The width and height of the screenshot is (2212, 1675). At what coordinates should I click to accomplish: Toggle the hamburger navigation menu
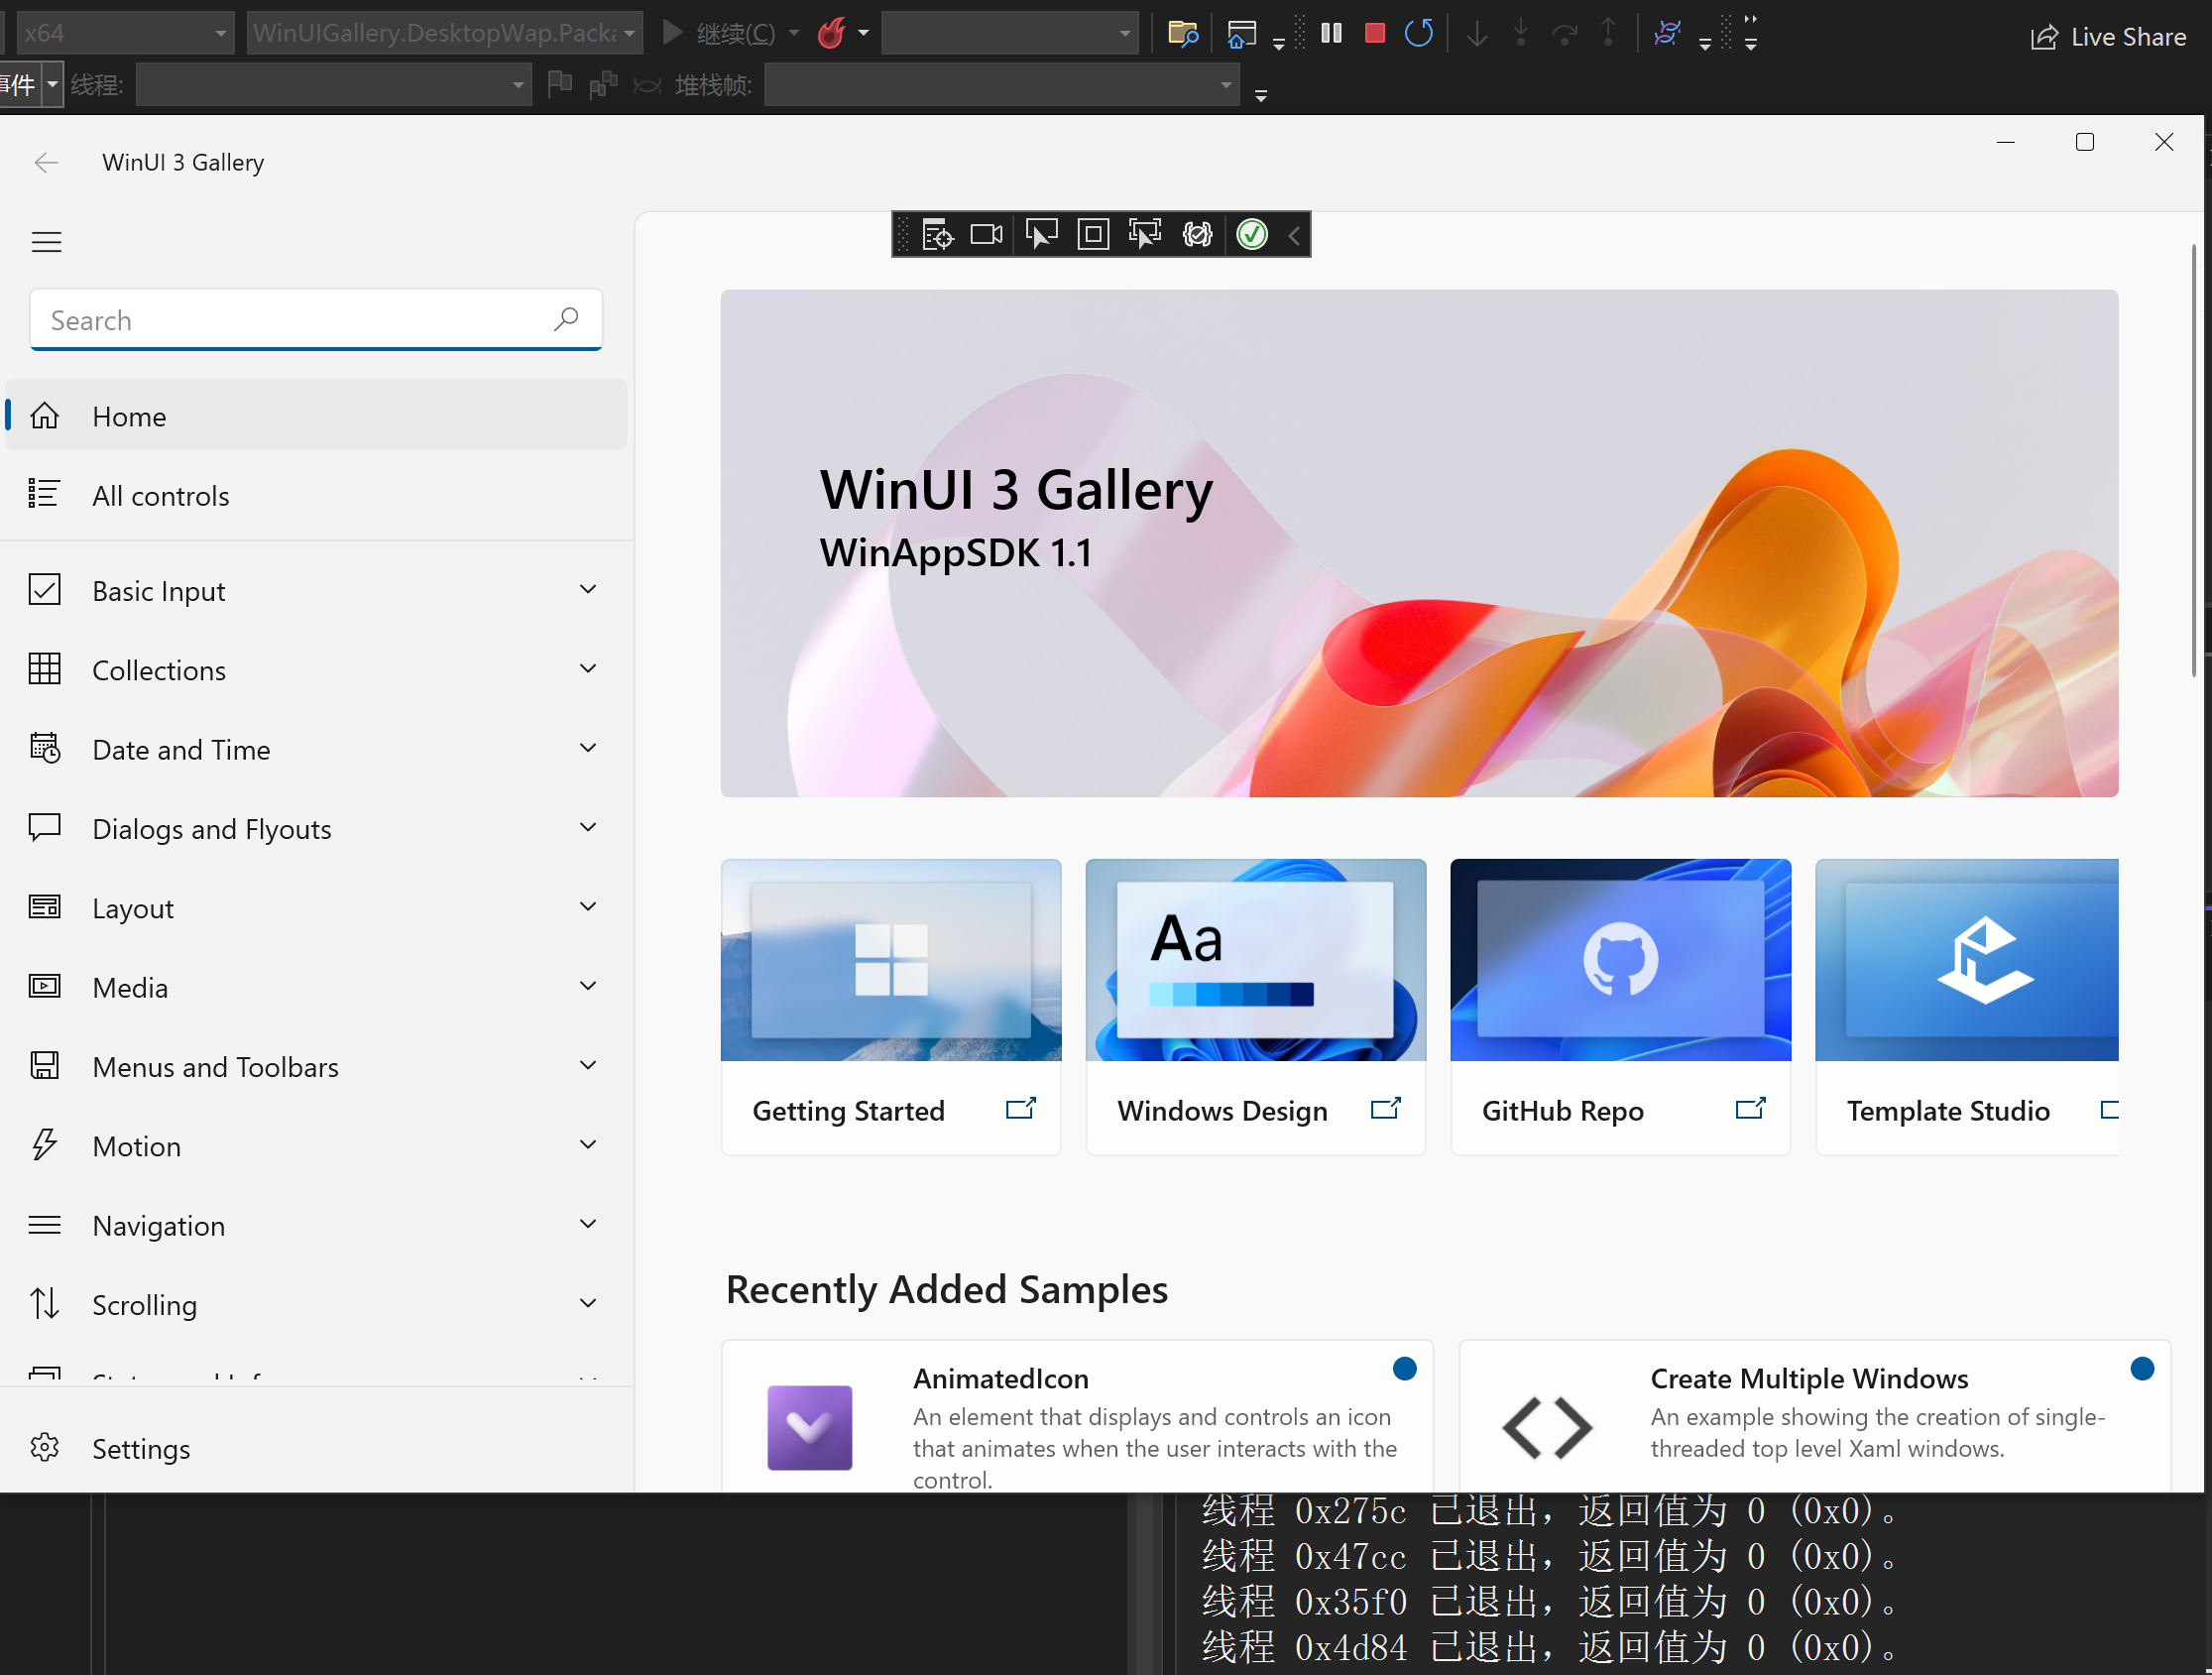(x=46, y=242)
